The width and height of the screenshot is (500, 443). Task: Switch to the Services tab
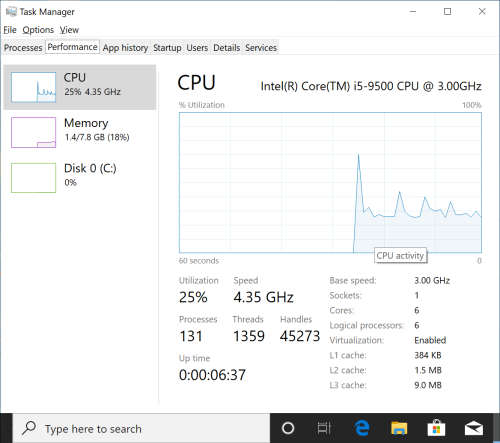261,48
